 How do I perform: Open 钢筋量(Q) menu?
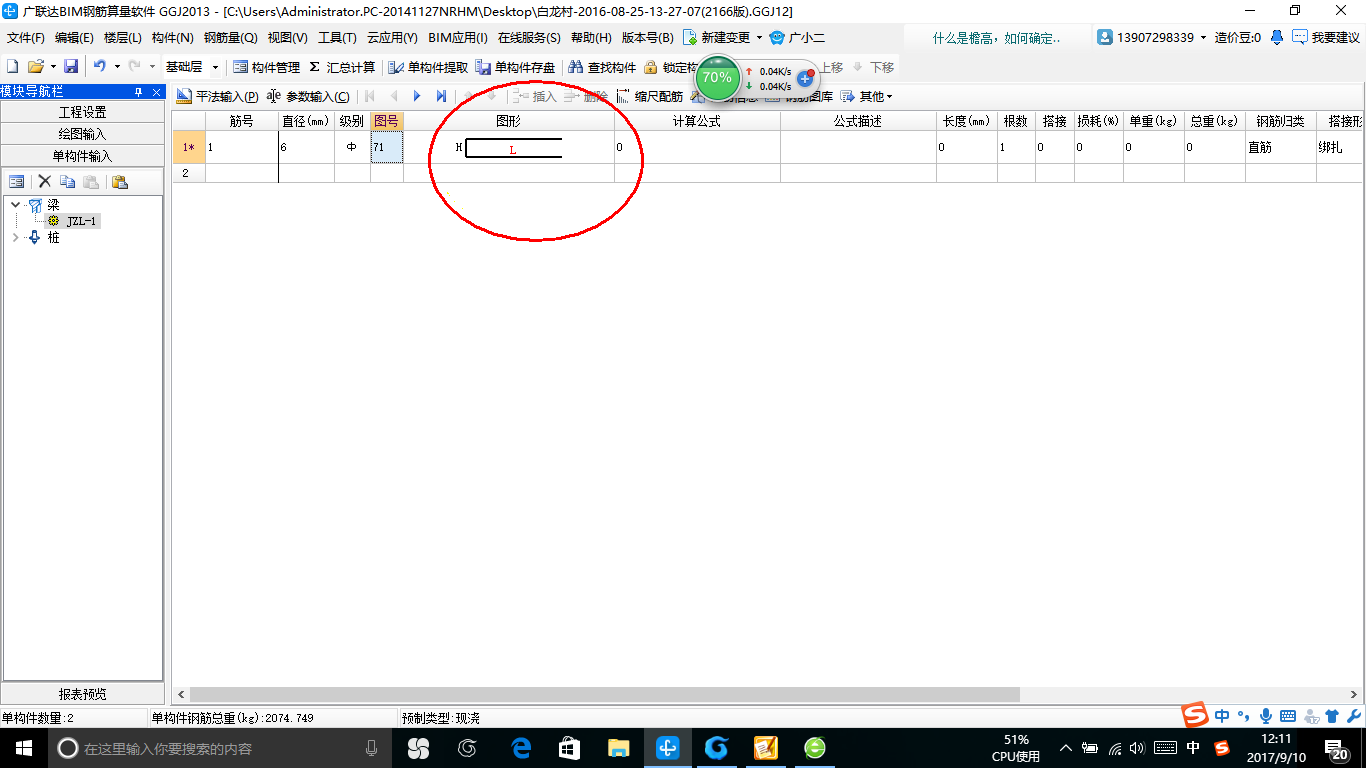pyautogui.click(x=231, y=37)
